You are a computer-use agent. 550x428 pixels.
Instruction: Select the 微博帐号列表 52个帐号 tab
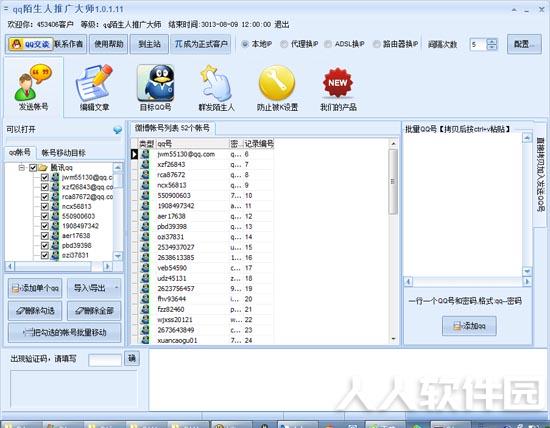pos(172,128)
